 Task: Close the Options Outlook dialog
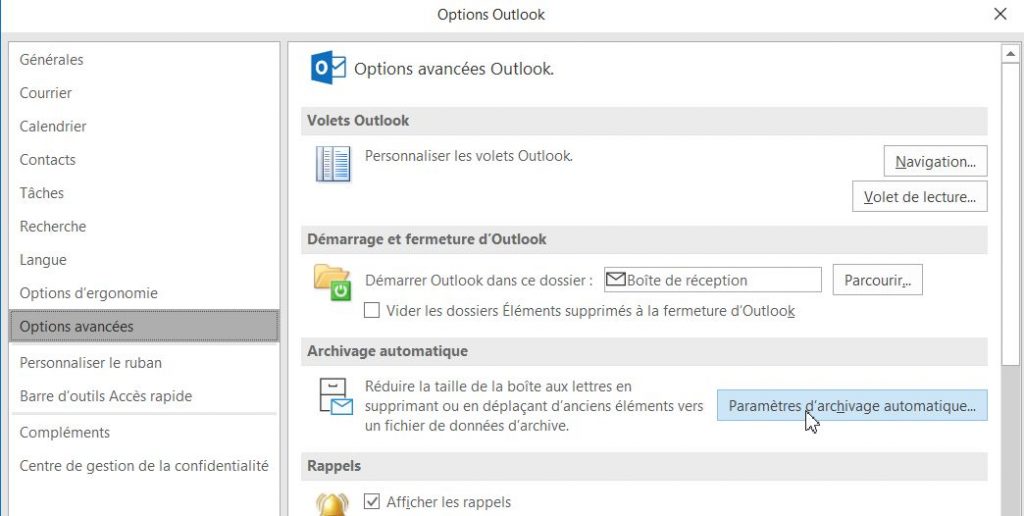tap(1000, 14)
